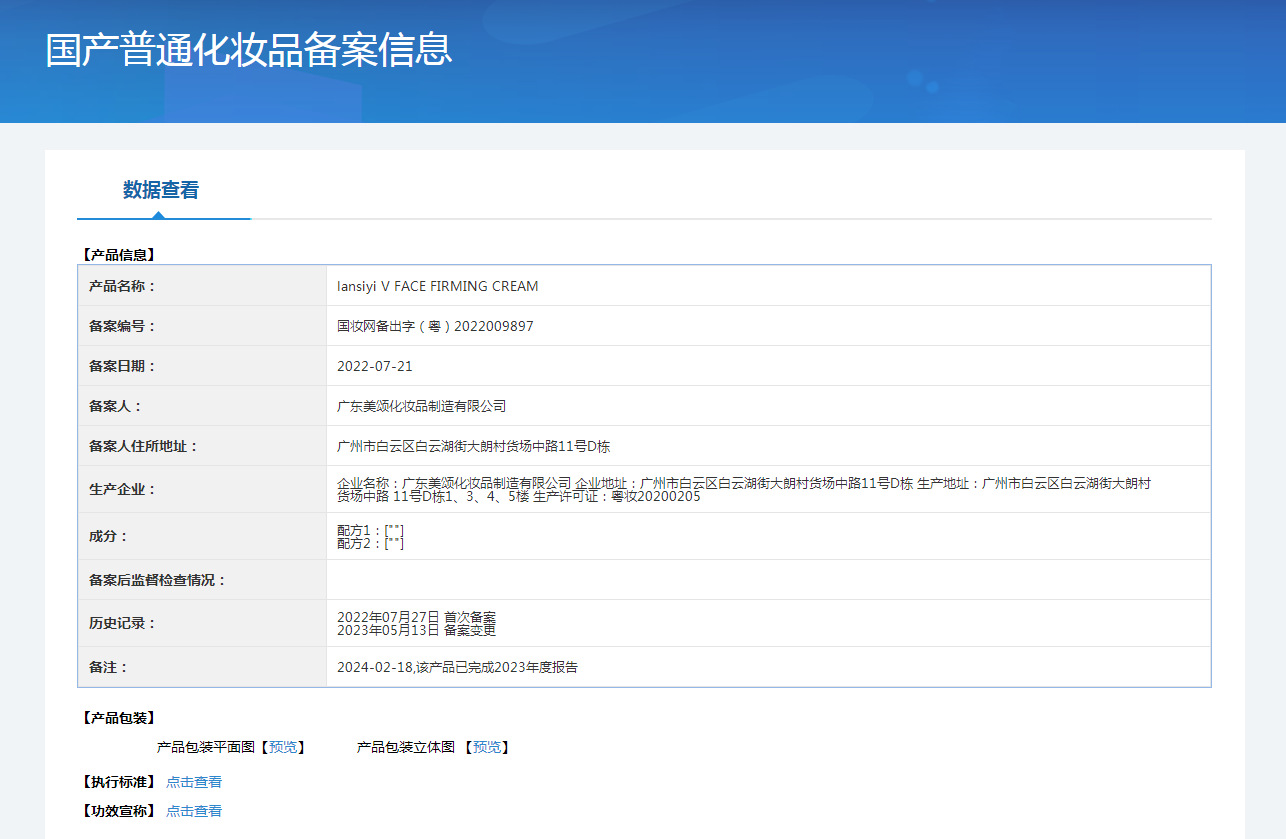Click the 产品包装立体图 label text
The image size is (1286, 839).
[406, 747]
